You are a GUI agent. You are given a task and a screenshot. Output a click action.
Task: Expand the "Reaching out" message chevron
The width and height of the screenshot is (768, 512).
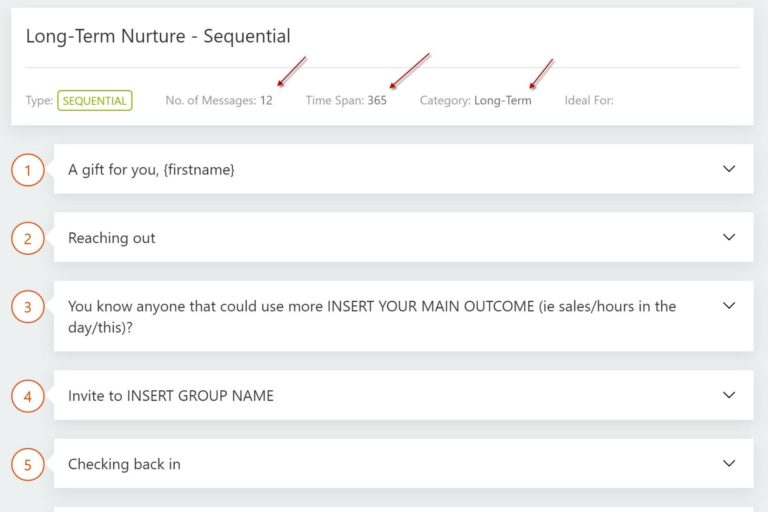pos(729,238)
